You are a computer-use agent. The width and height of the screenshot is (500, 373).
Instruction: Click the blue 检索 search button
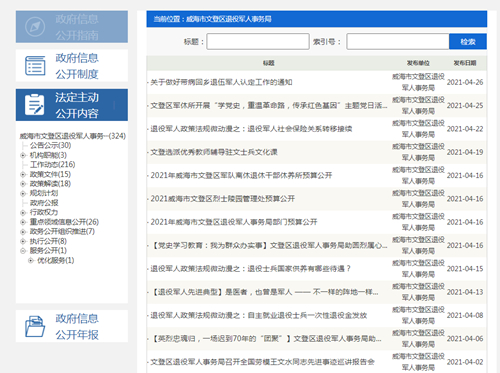coord(468,42)
